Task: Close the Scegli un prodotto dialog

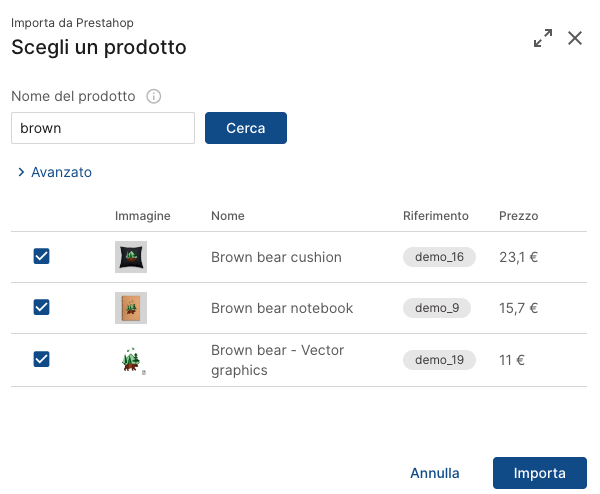Action: coord(575,38)
